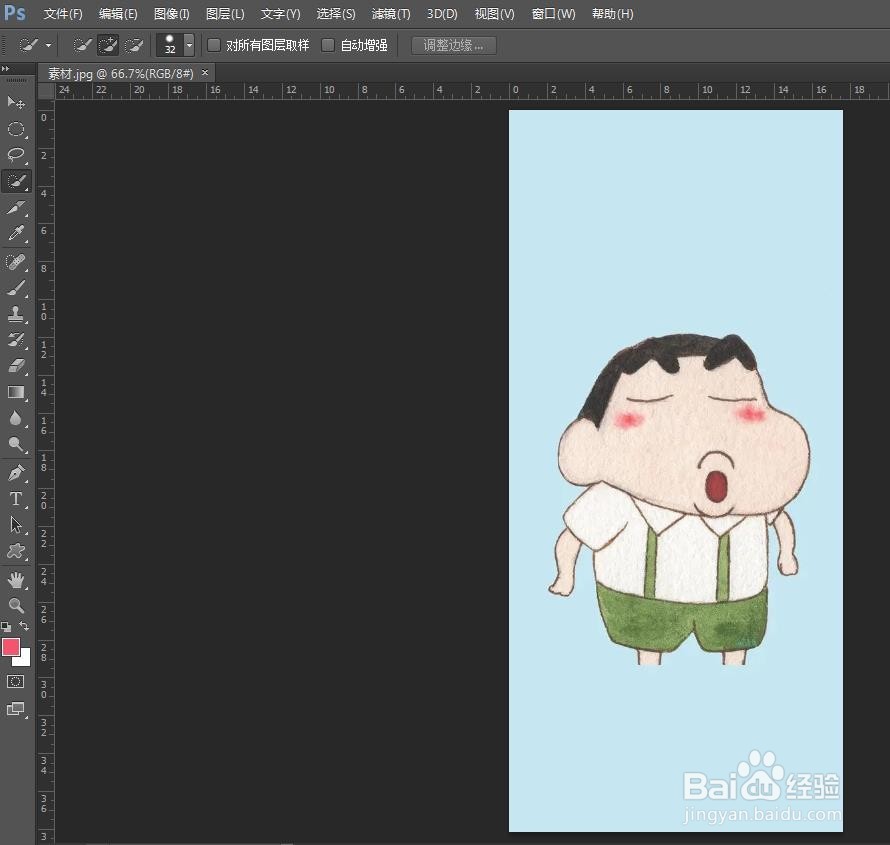Reset default foreground and background colors
890x845 pixels.
pyautogui.click(x=6, y=627)
